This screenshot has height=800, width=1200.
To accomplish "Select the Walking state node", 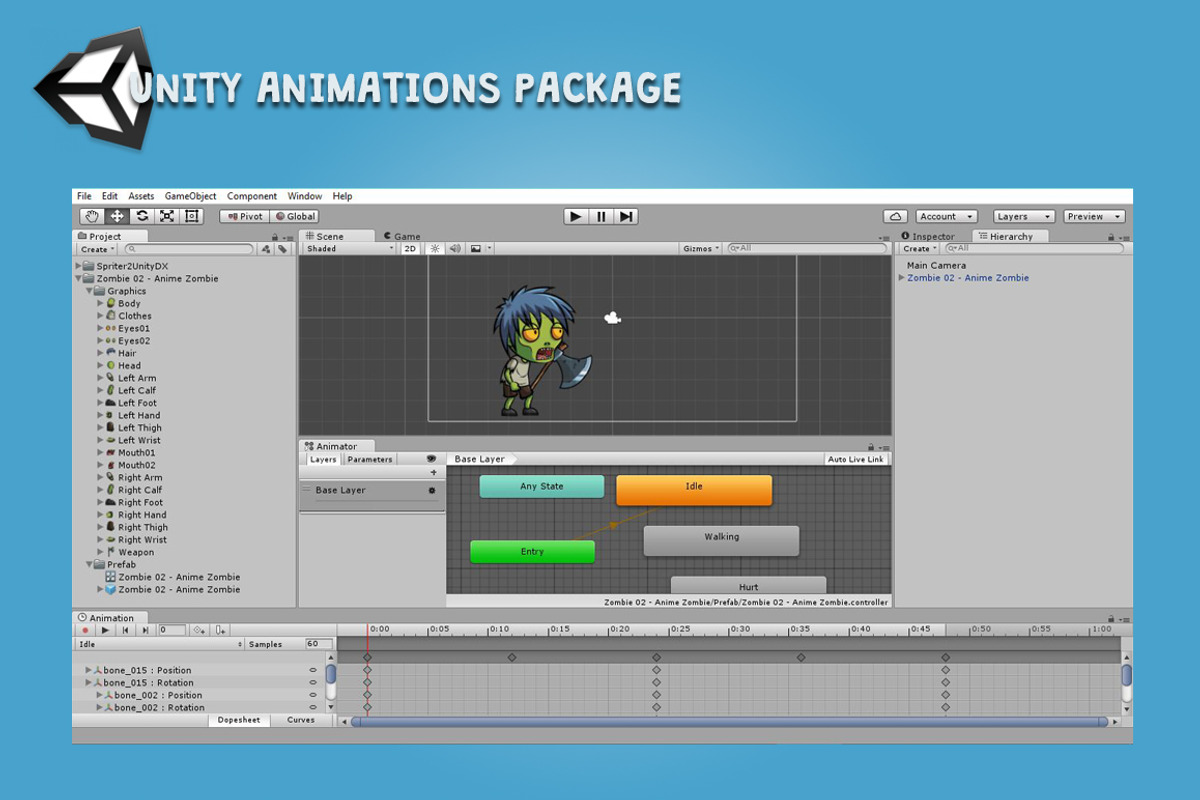I will tap(721, 541).
